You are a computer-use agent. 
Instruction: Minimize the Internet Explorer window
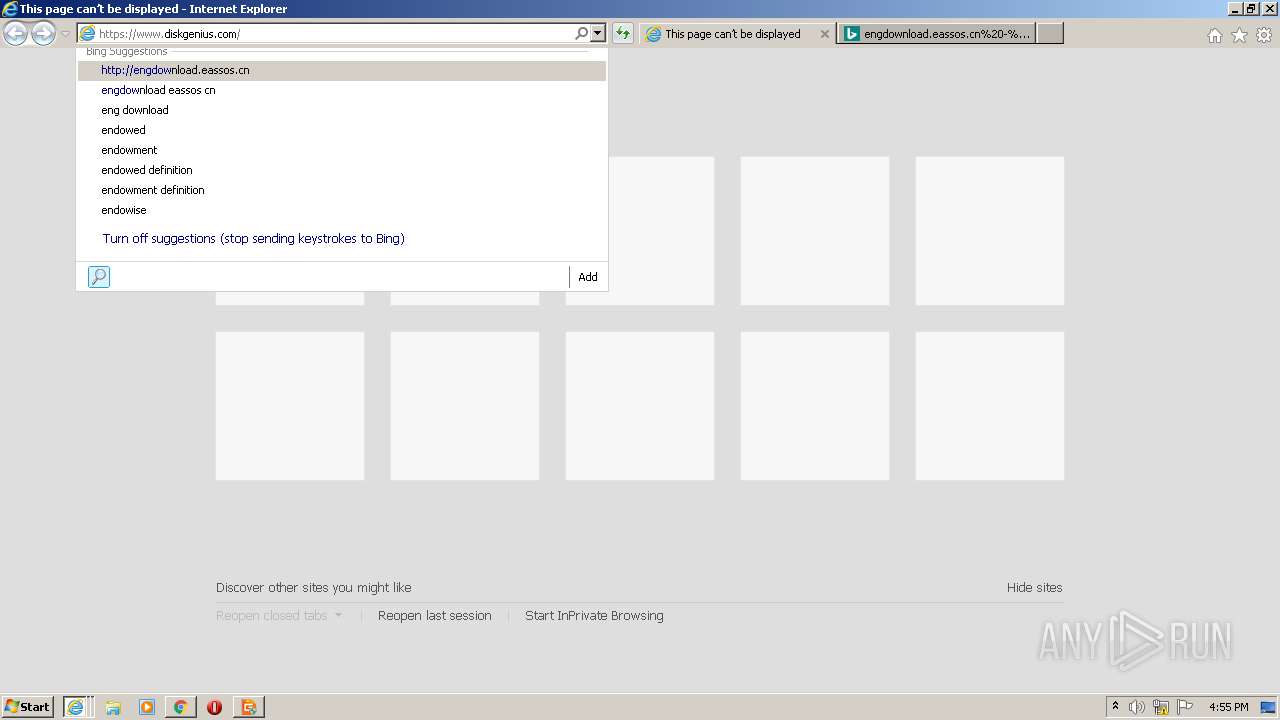pos(1235,9)
